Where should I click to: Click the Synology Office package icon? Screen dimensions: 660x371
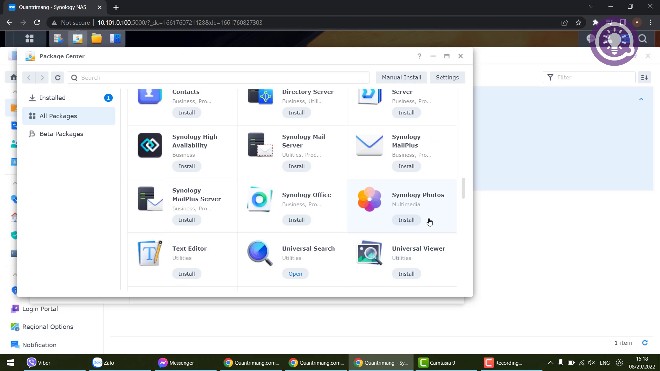259,199
